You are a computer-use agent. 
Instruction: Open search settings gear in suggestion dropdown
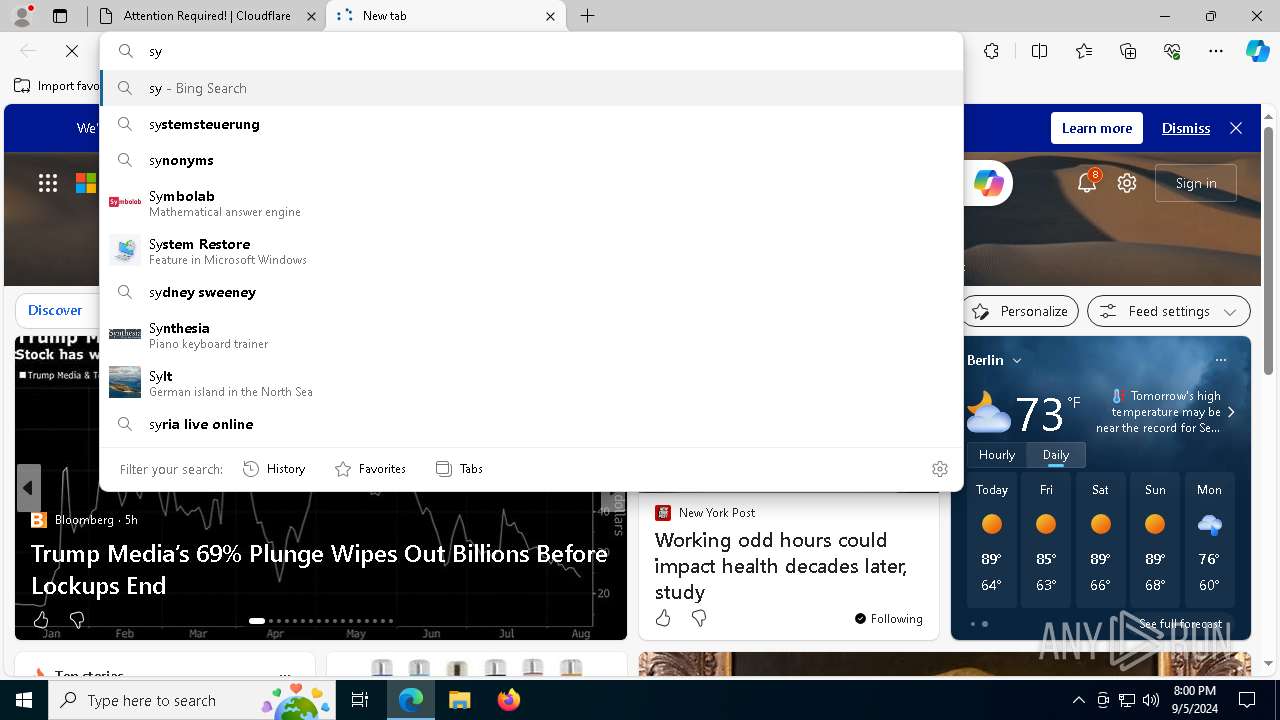click(940, 469)
